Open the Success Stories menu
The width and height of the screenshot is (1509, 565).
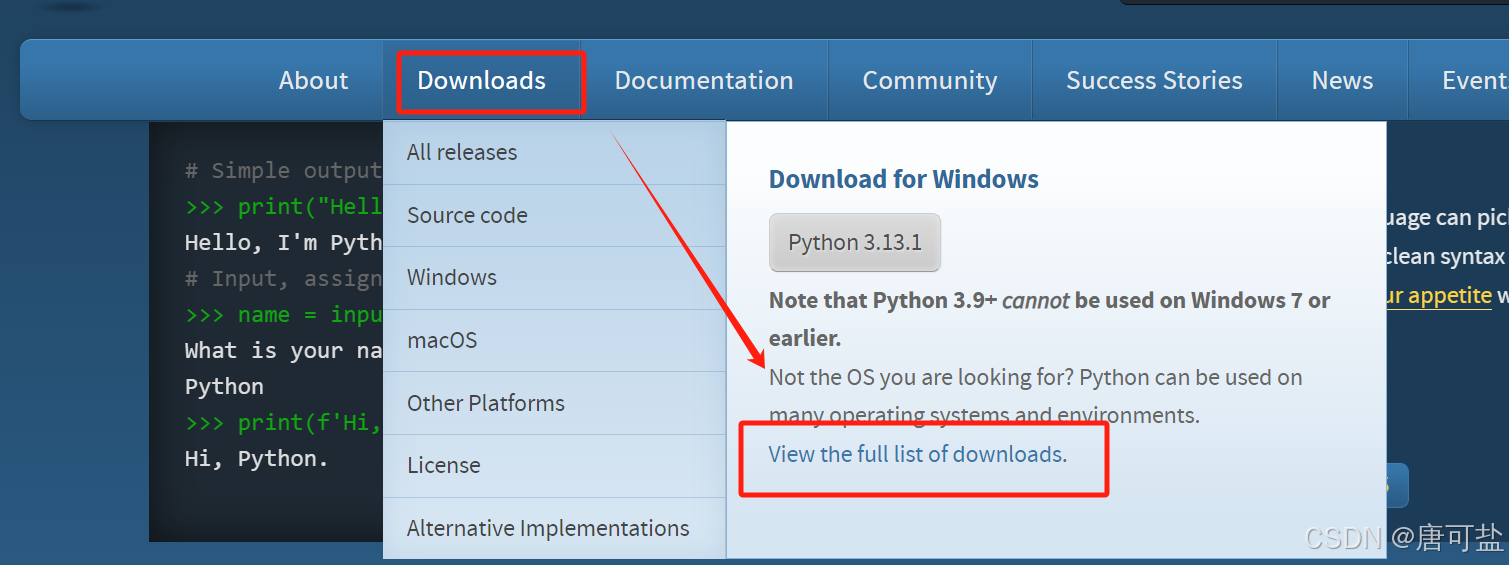1154,81
